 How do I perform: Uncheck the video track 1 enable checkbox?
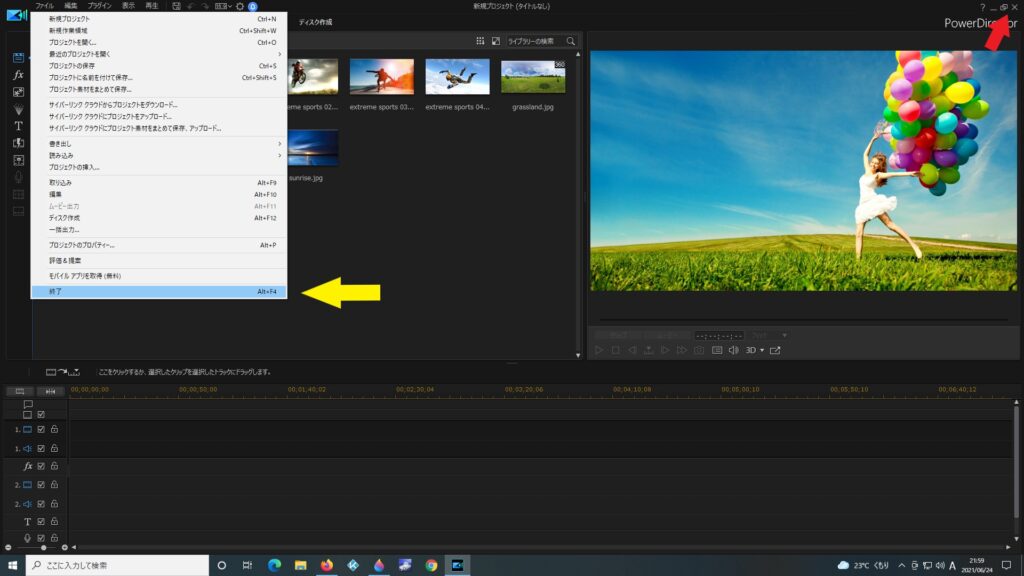[41, 429]
